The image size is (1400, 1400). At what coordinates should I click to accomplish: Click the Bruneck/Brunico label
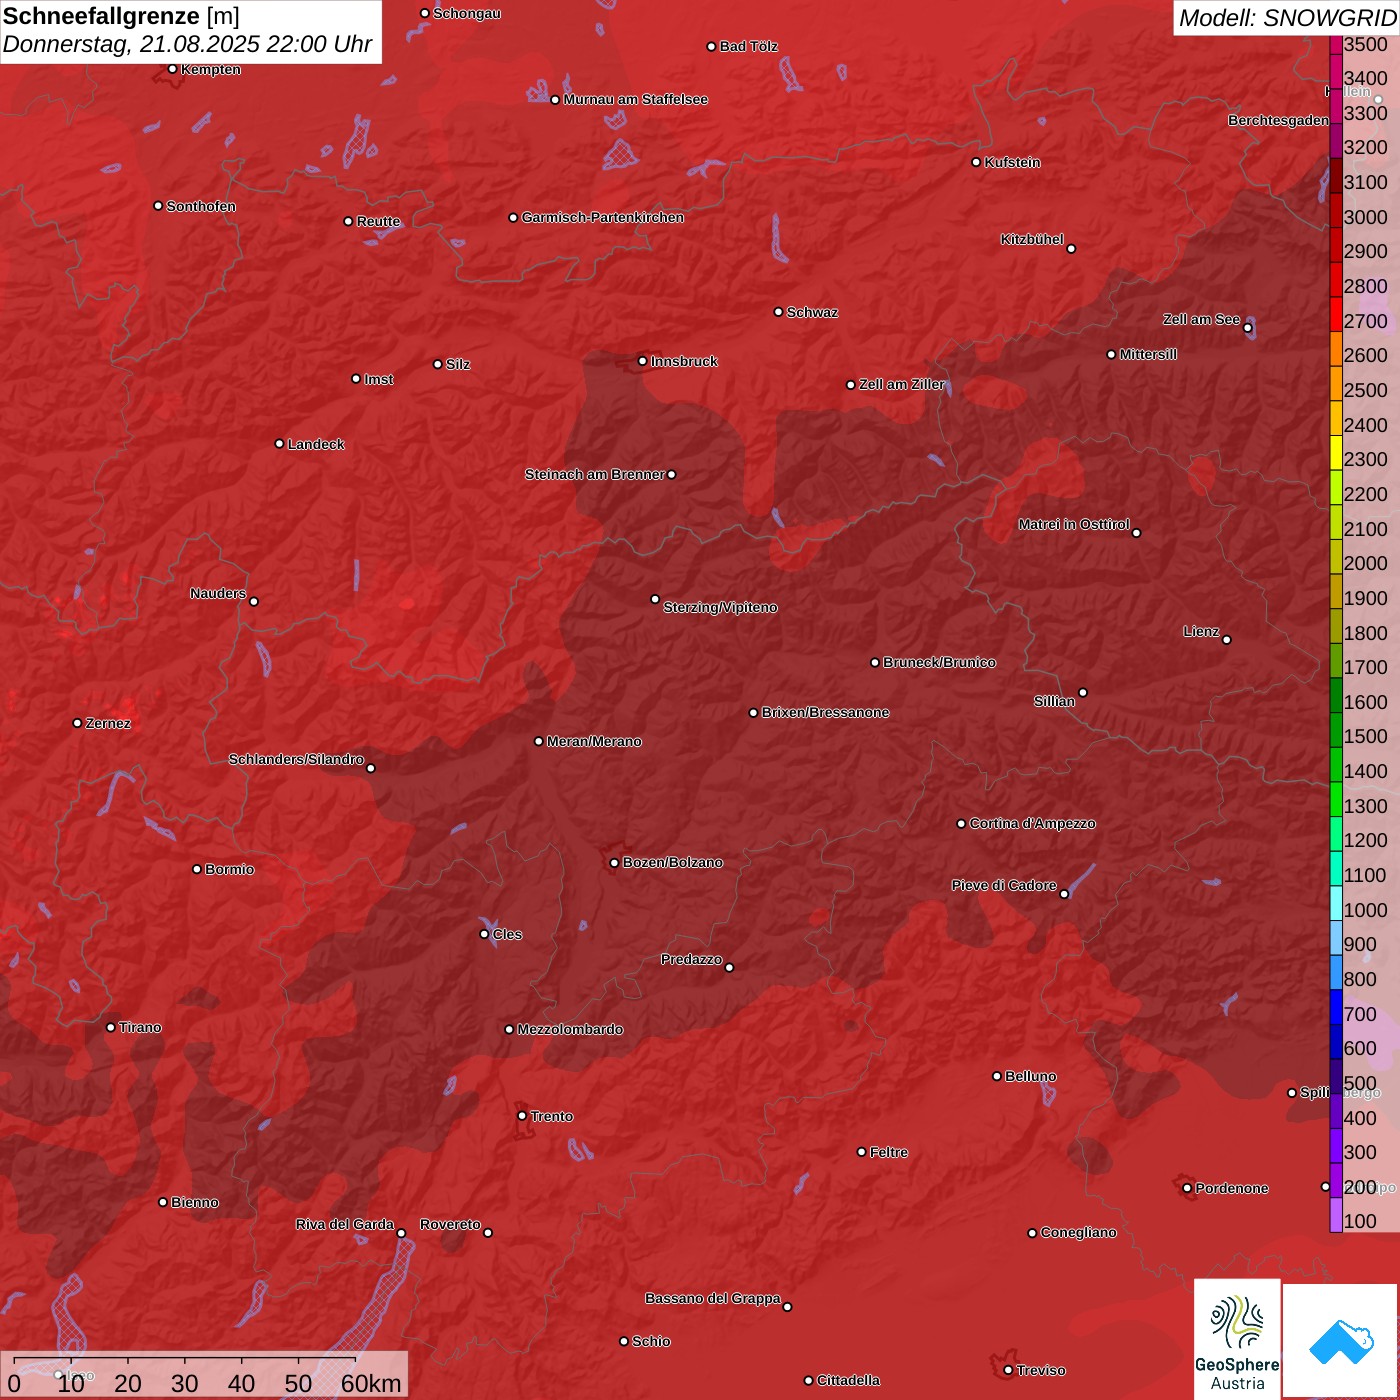[x=939, y=662]
